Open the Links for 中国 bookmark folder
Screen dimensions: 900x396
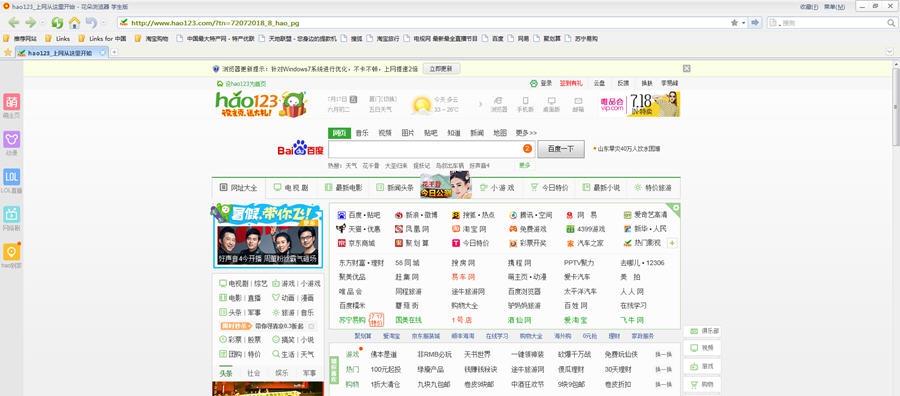(102, 39)
